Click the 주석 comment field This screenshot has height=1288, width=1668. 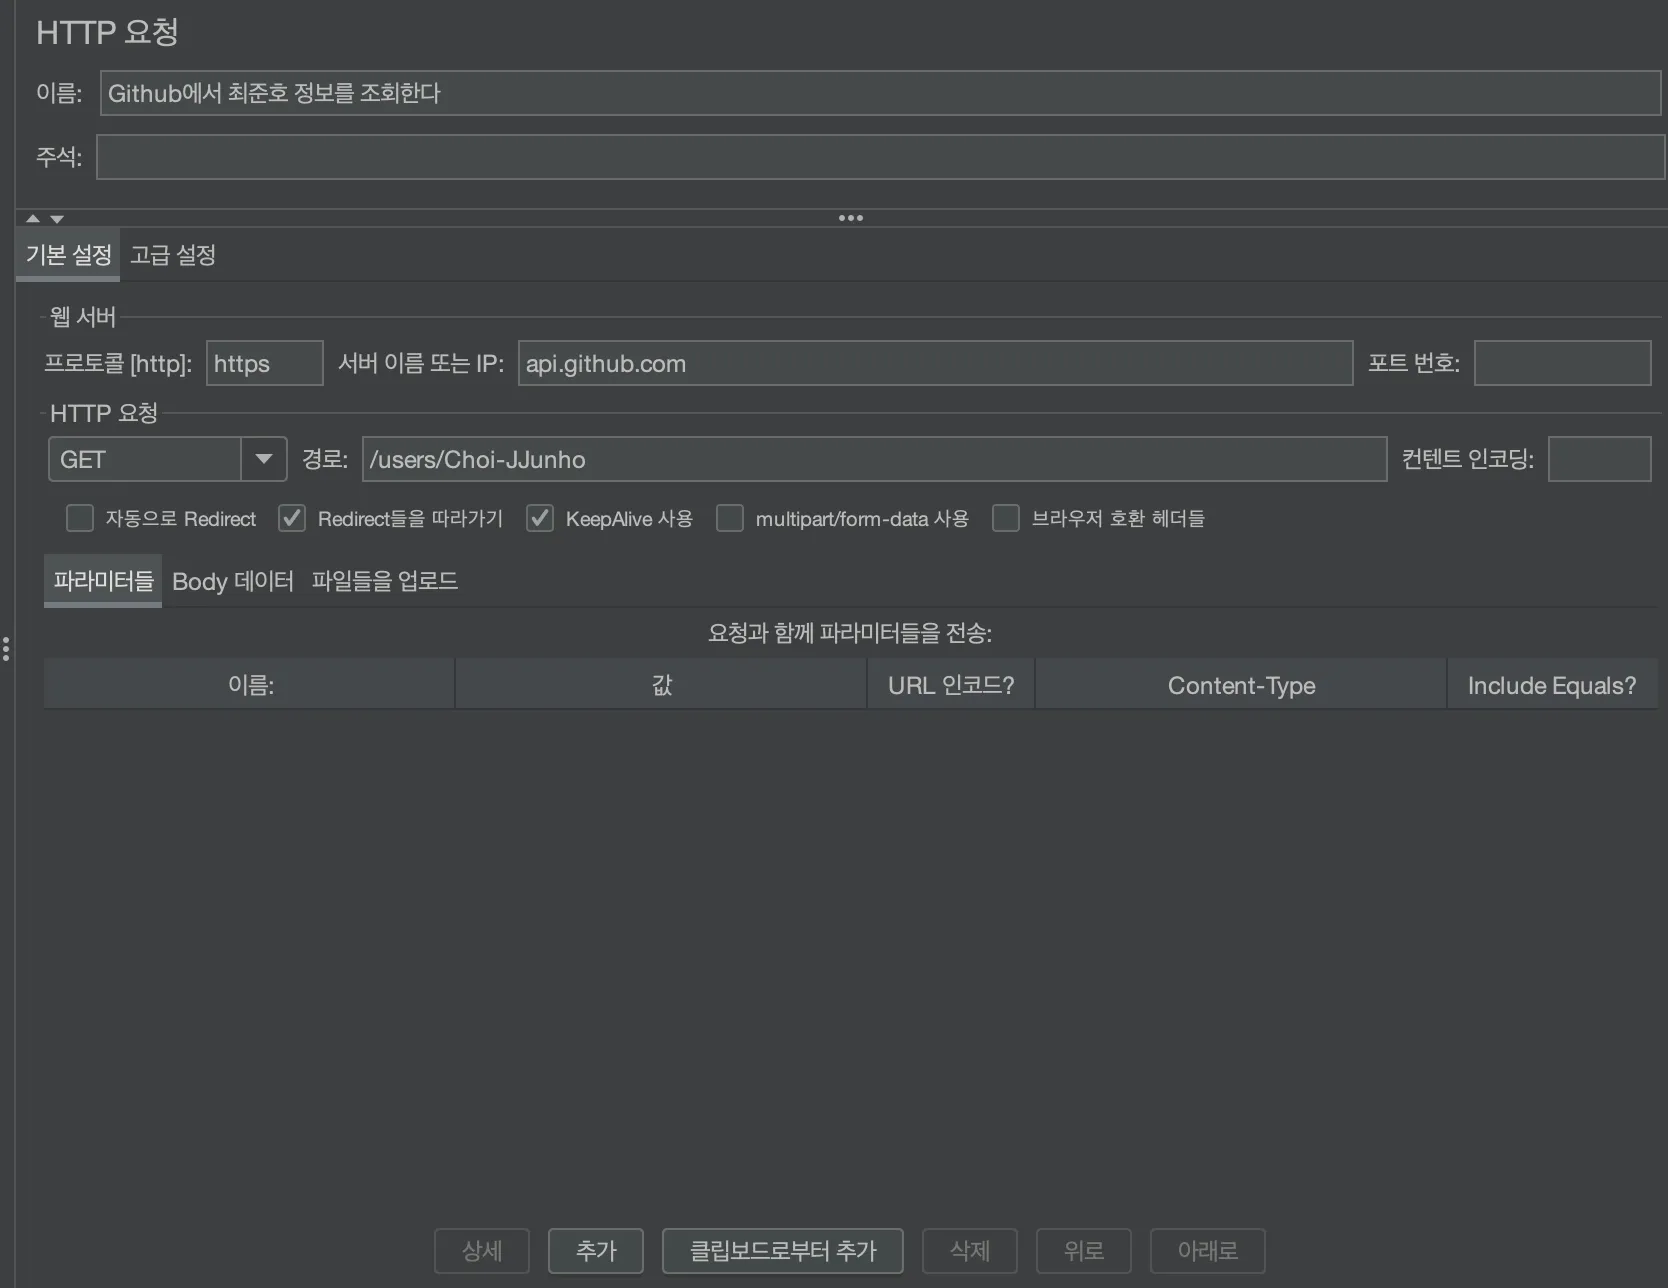pos(880,157)
